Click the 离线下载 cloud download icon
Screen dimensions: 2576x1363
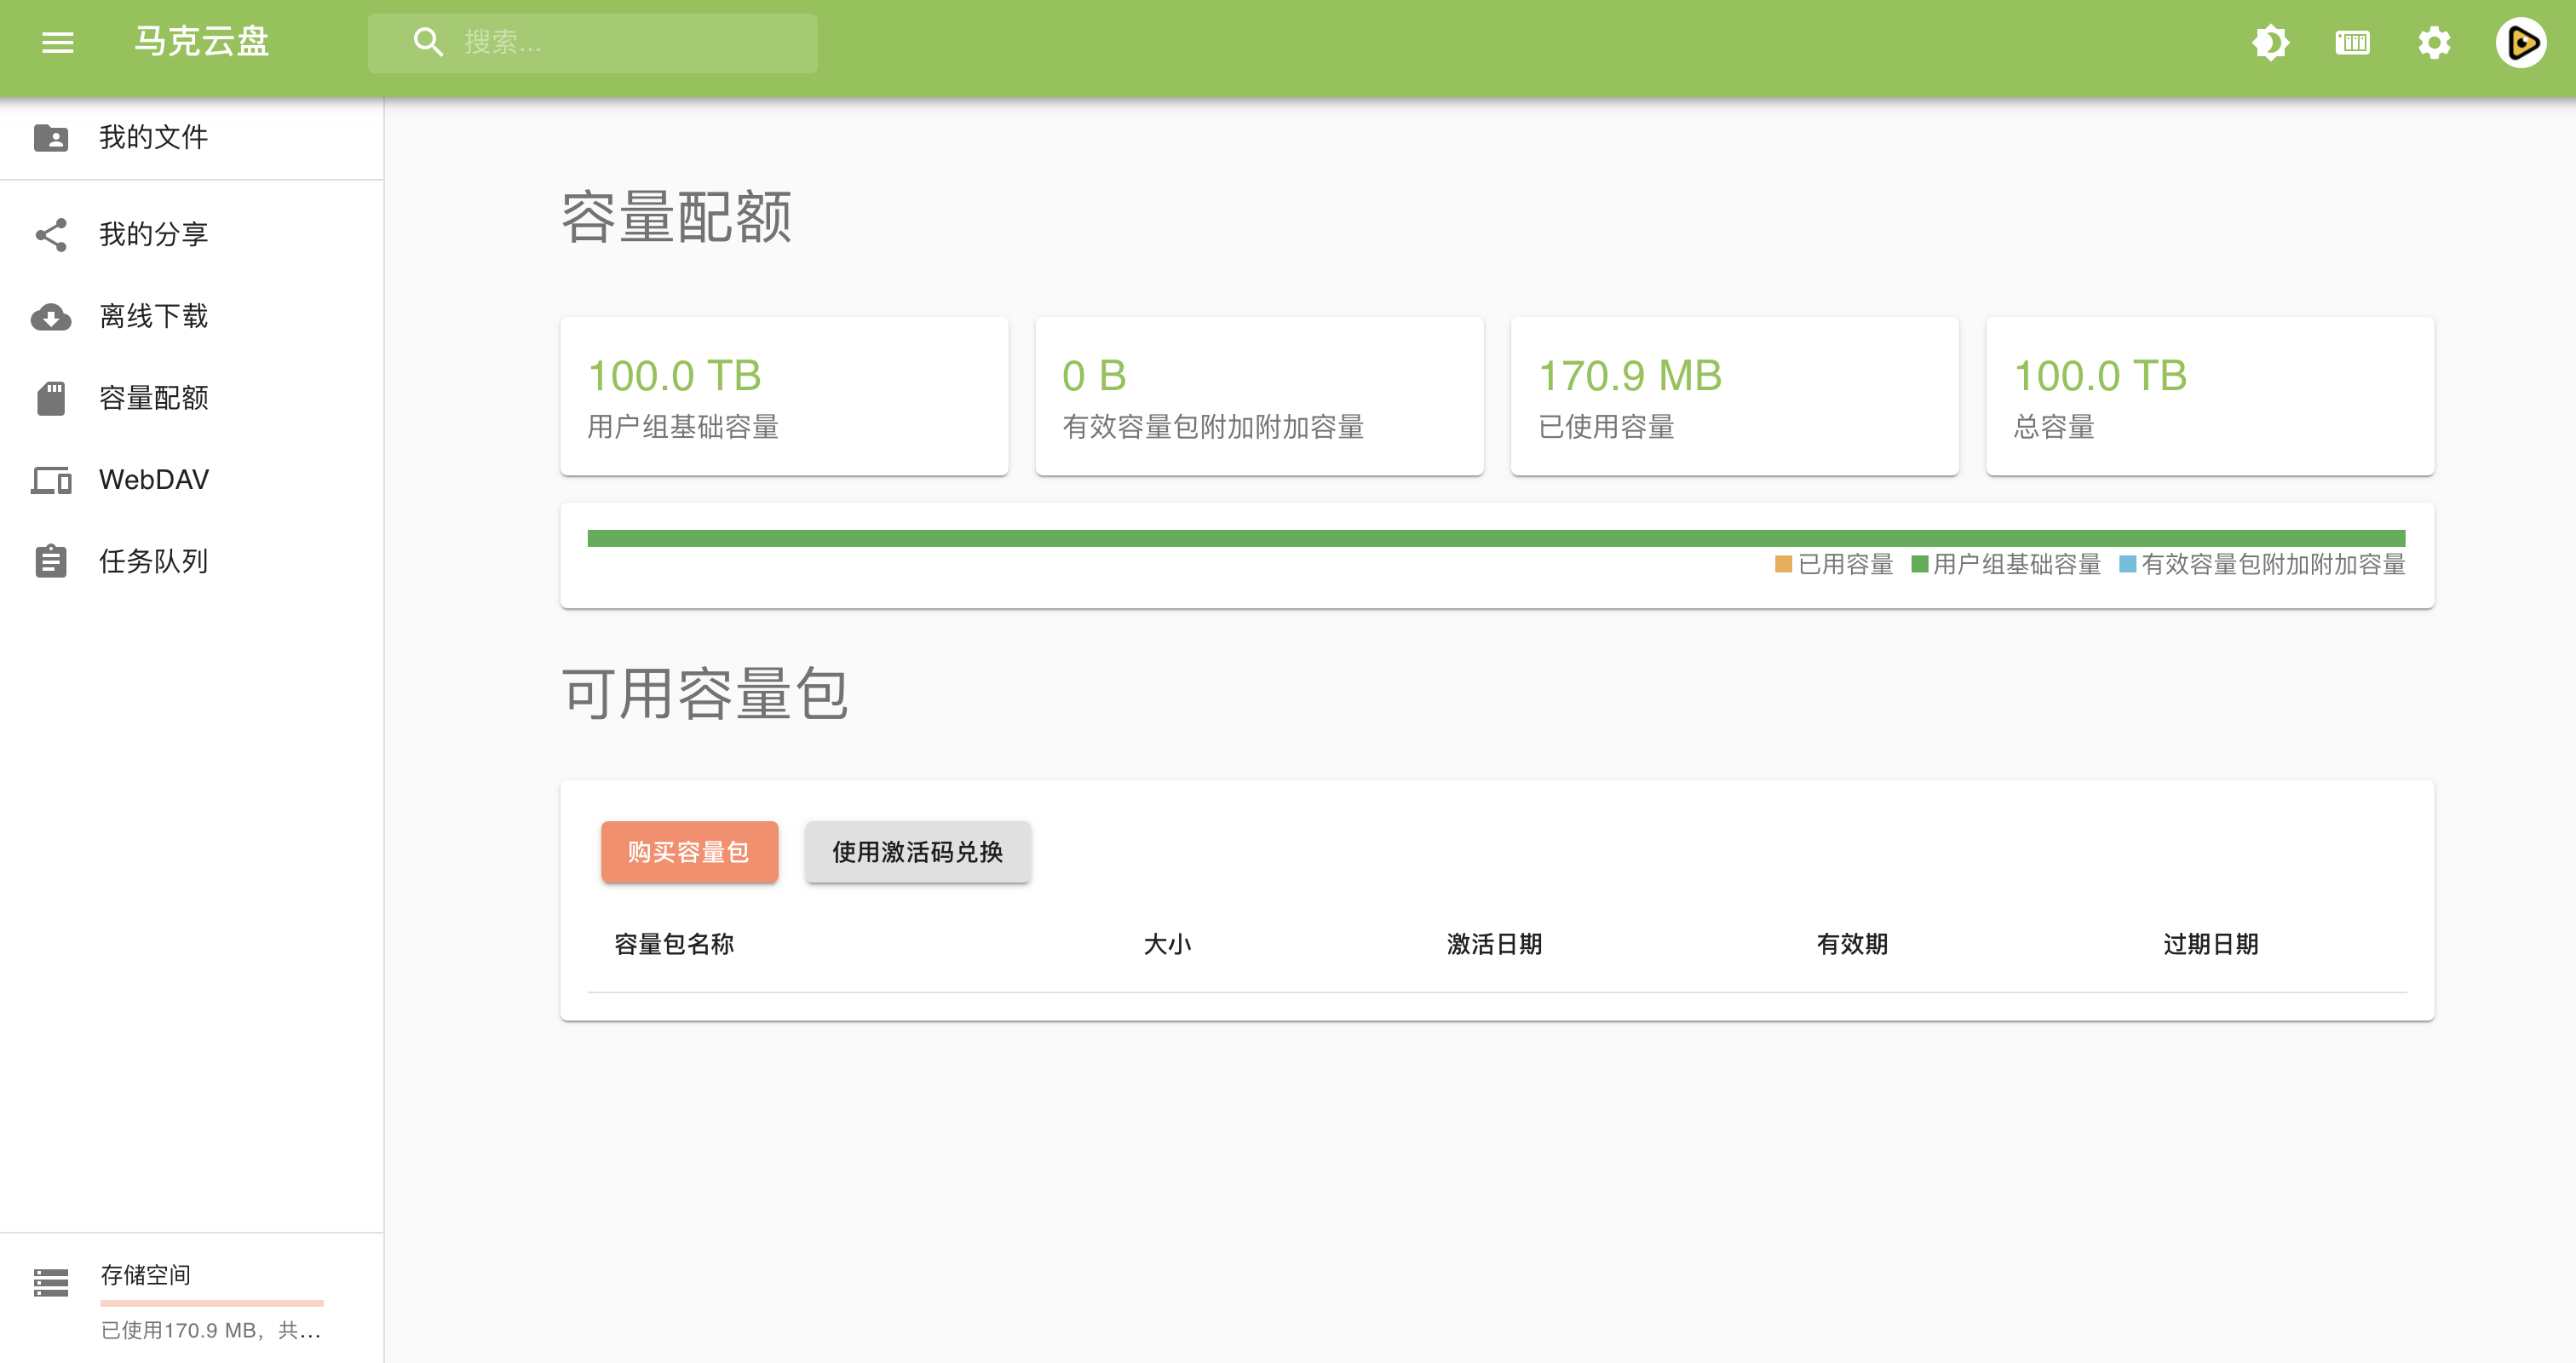coord(51,317)
